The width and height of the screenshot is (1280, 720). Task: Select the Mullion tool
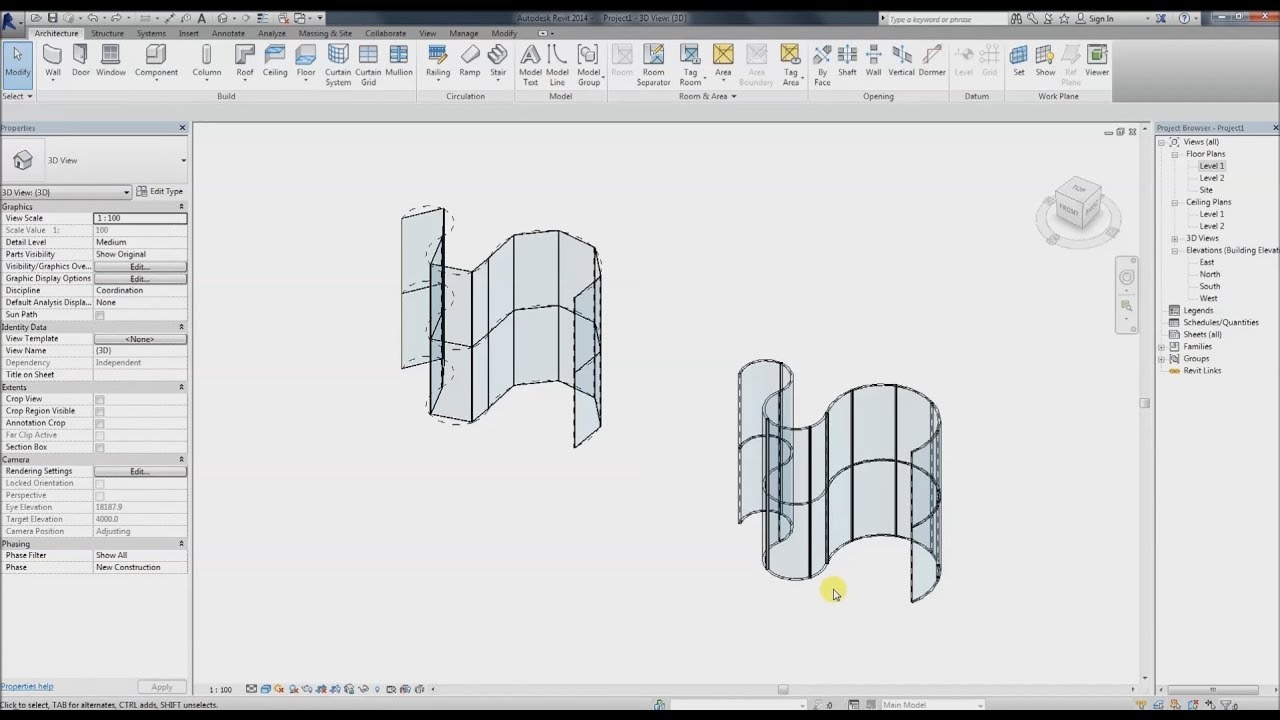[x=399, y=62]
